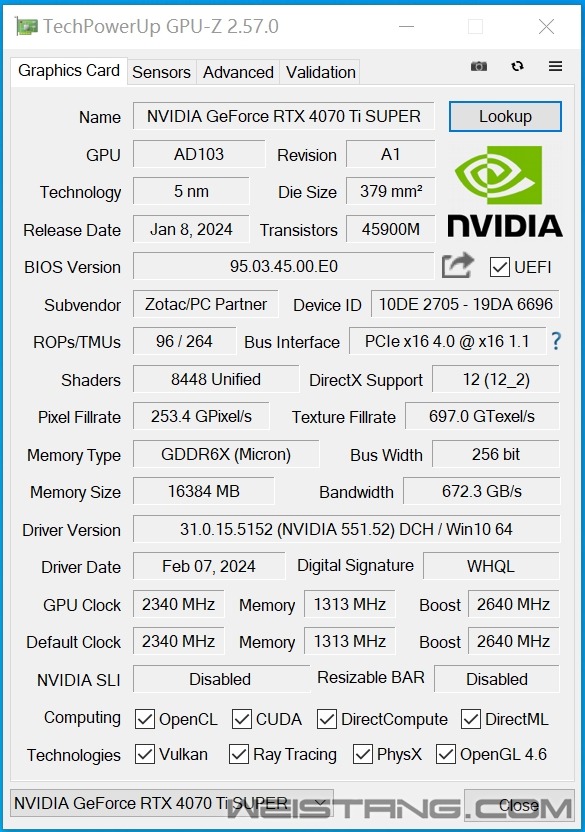The width and height of the screenshot is (585, 832).
Task: Take a screenshot with the camera icon
Action: [479, 66]
